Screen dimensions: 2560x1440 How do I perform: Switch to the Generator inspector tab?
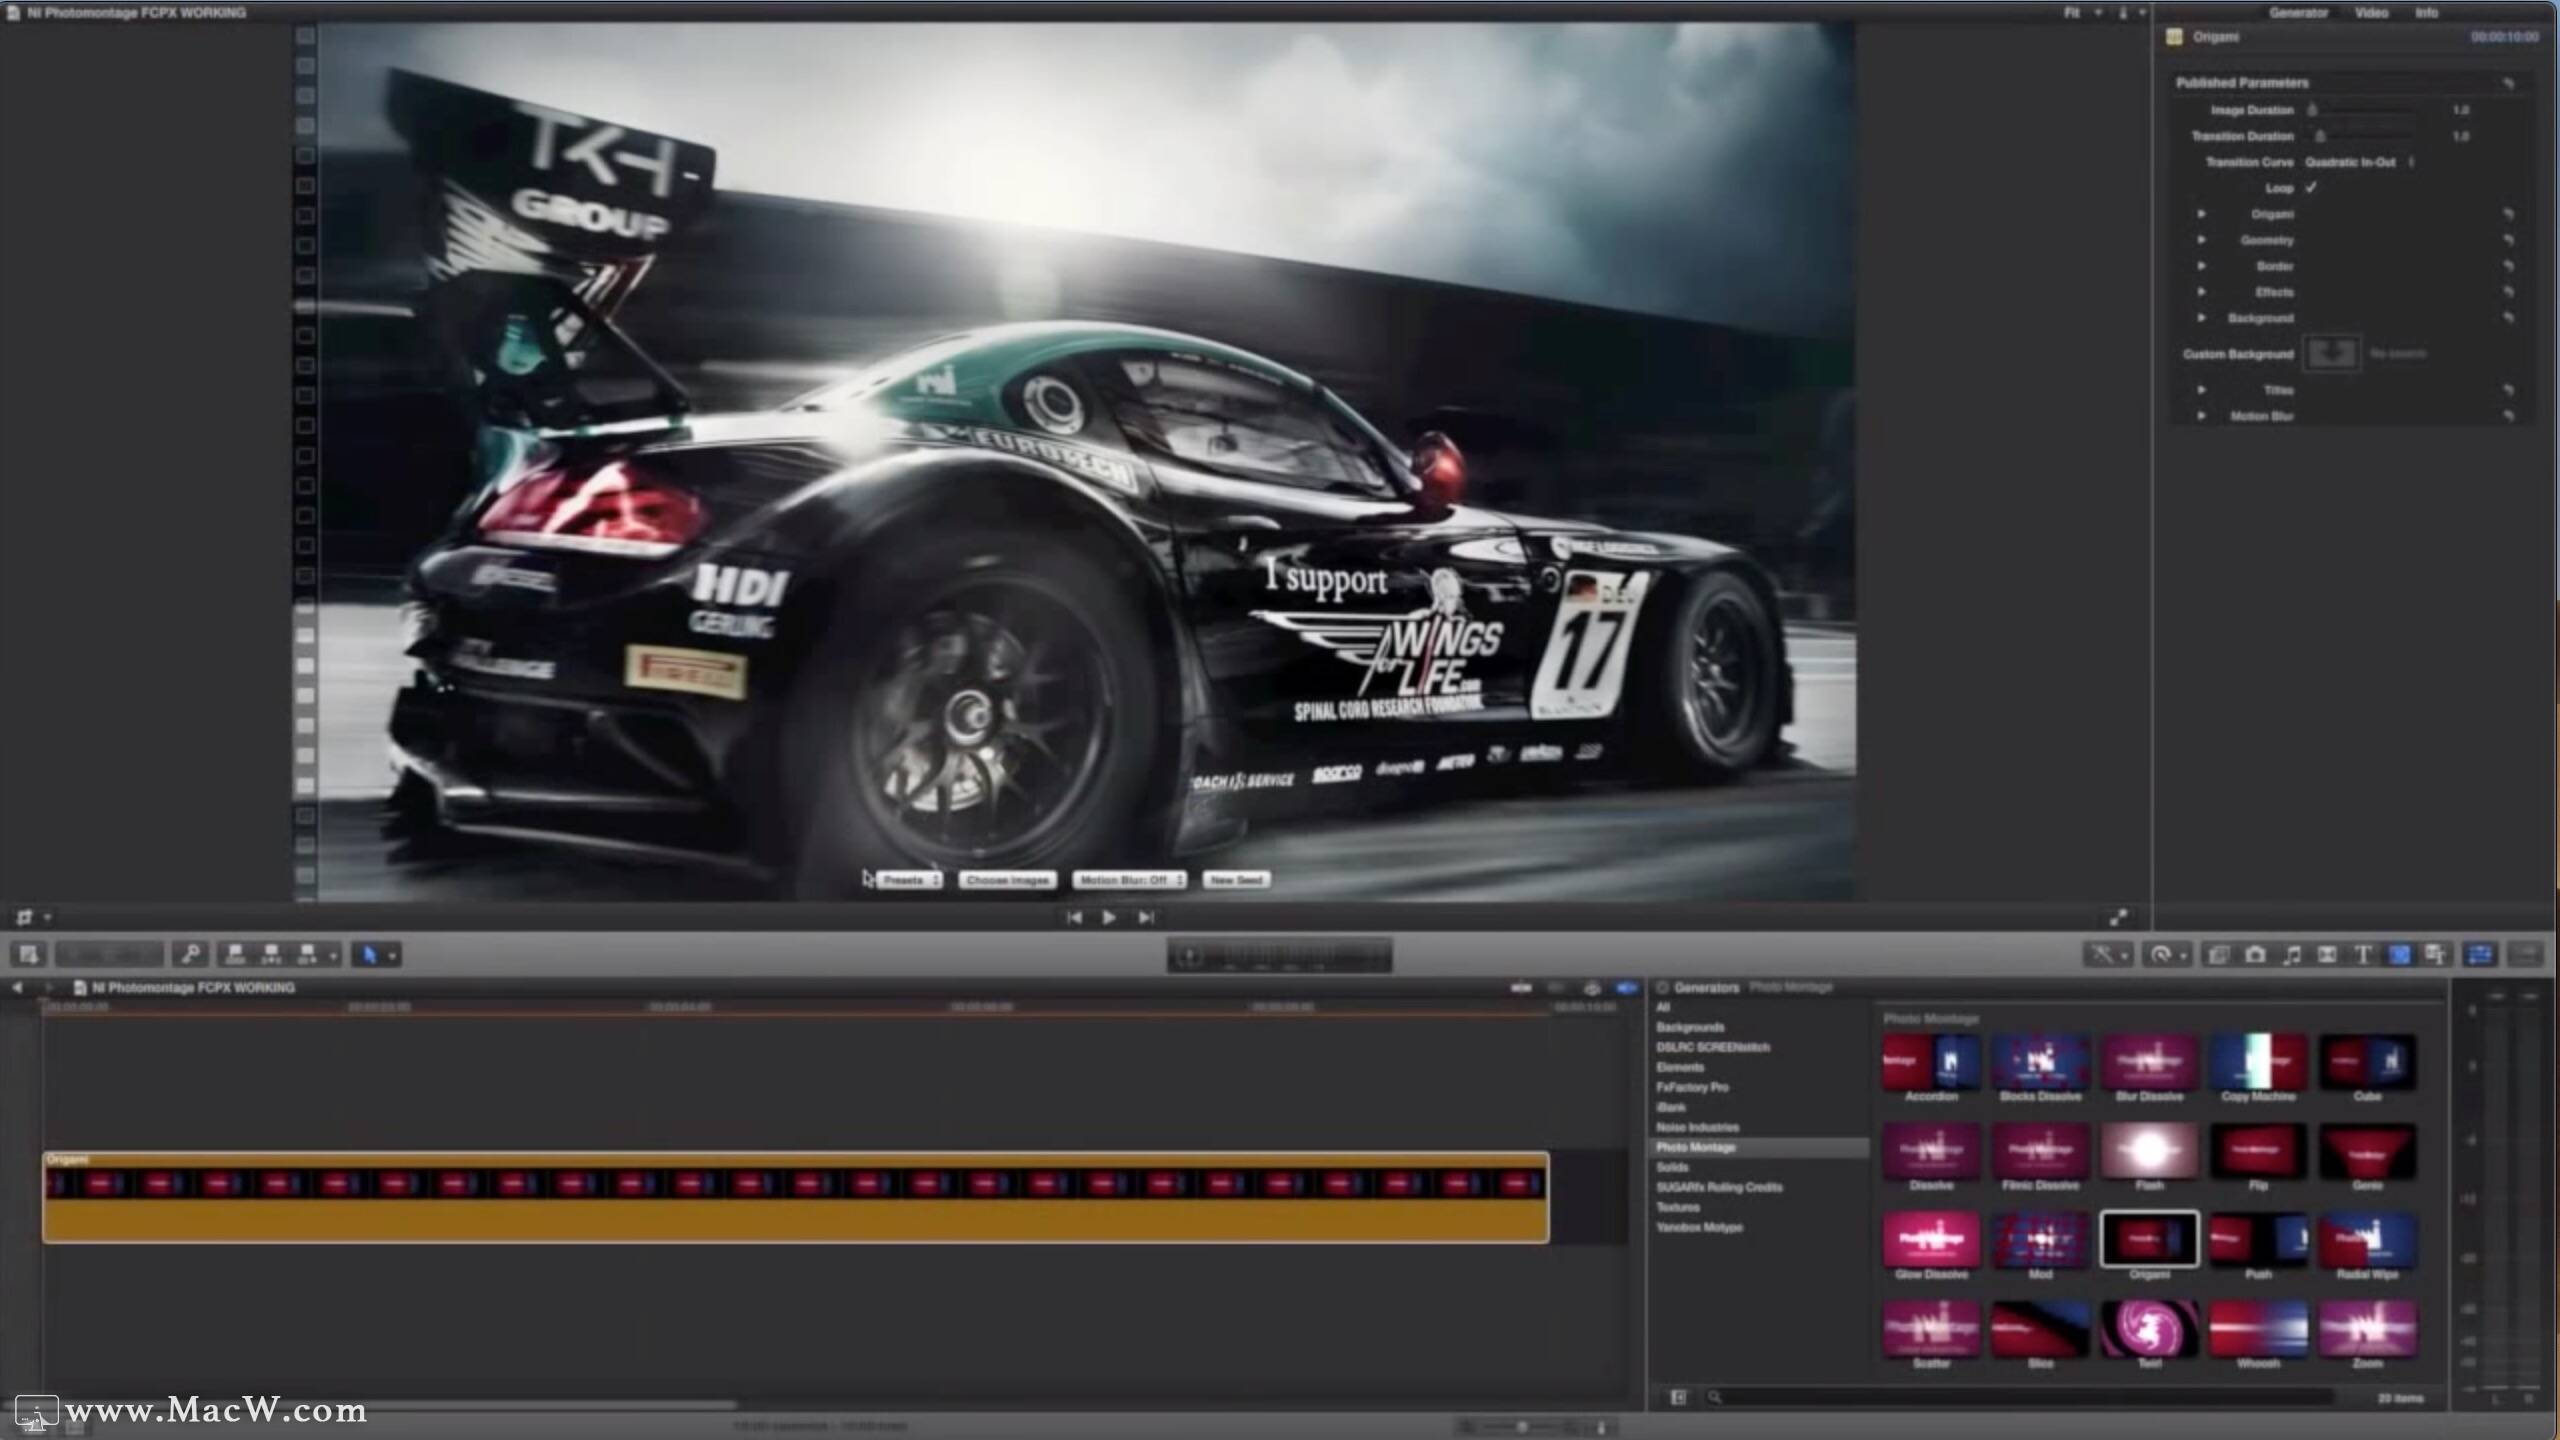coord(2298,12)
